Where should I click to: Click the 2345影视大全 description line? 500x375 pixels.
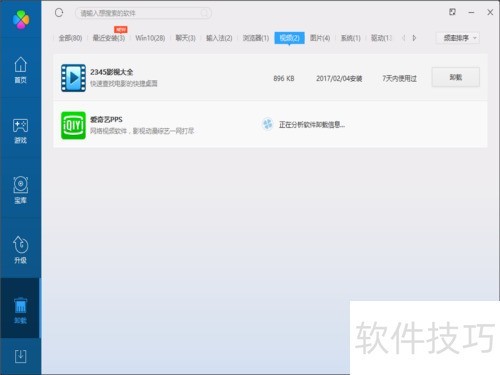tap(124, 83)
